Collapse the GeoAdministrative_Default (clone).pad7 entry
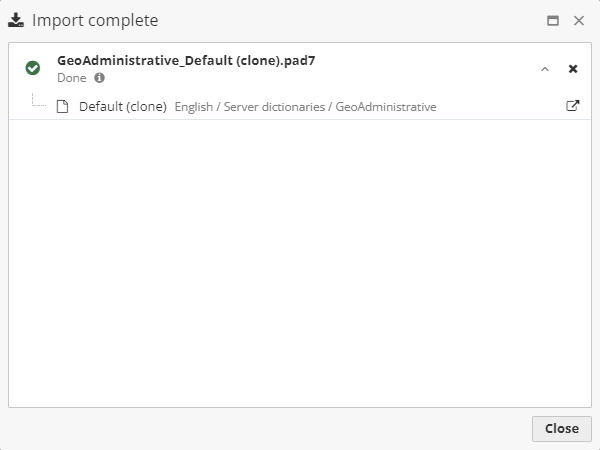Viewport: 600px width, 450px height. (x=545, y=69)
